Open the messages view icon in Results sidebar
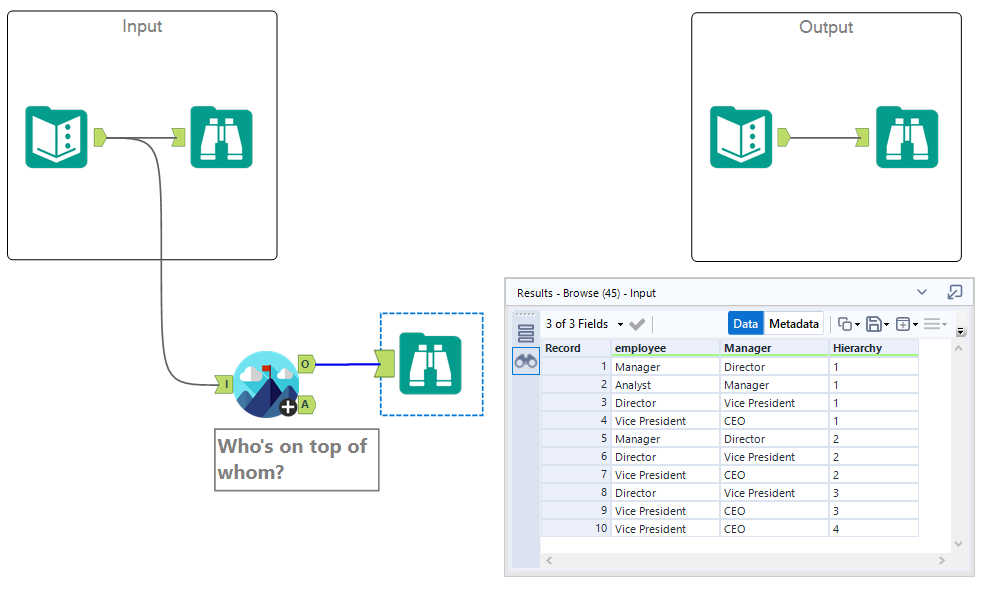The image size is (984, 595). pyautogui.click(x=526, y=333)
